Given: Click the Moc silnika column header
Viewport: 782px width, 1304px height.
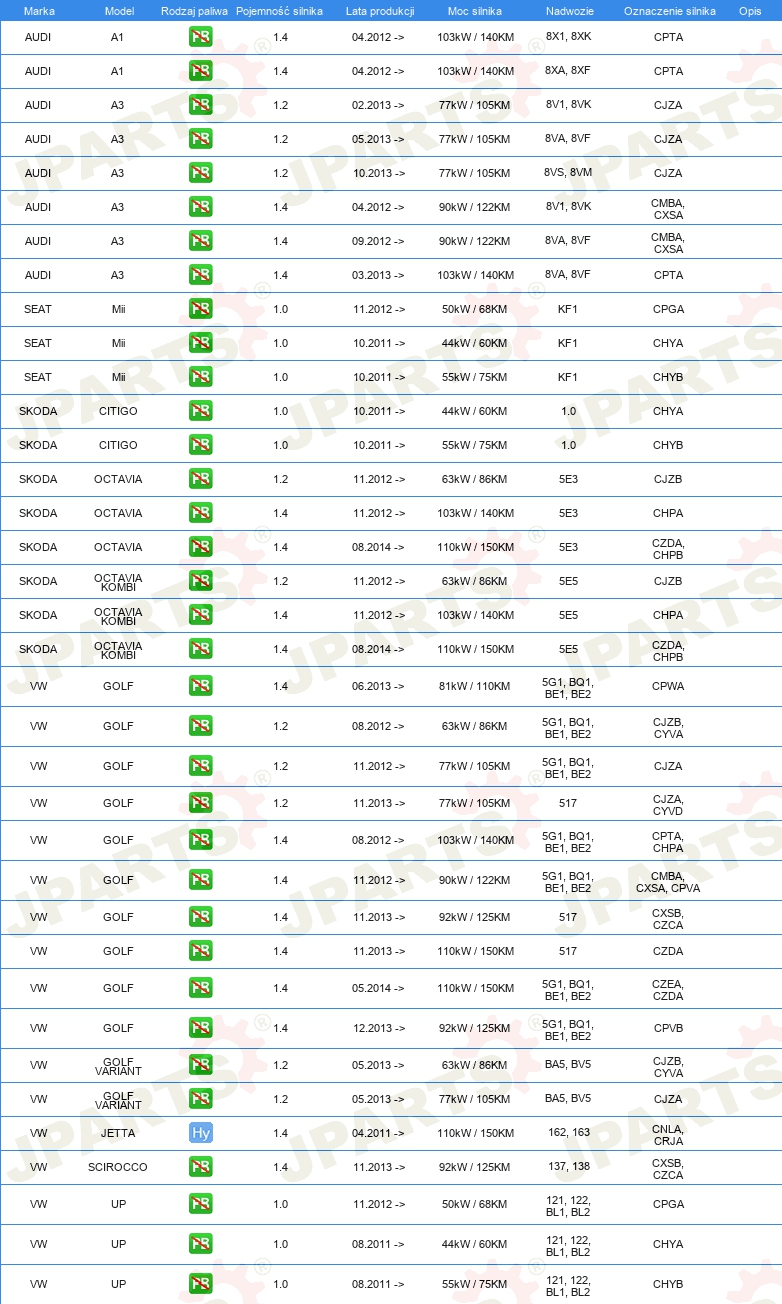Looking at the screenshot, I should (475, 10).
